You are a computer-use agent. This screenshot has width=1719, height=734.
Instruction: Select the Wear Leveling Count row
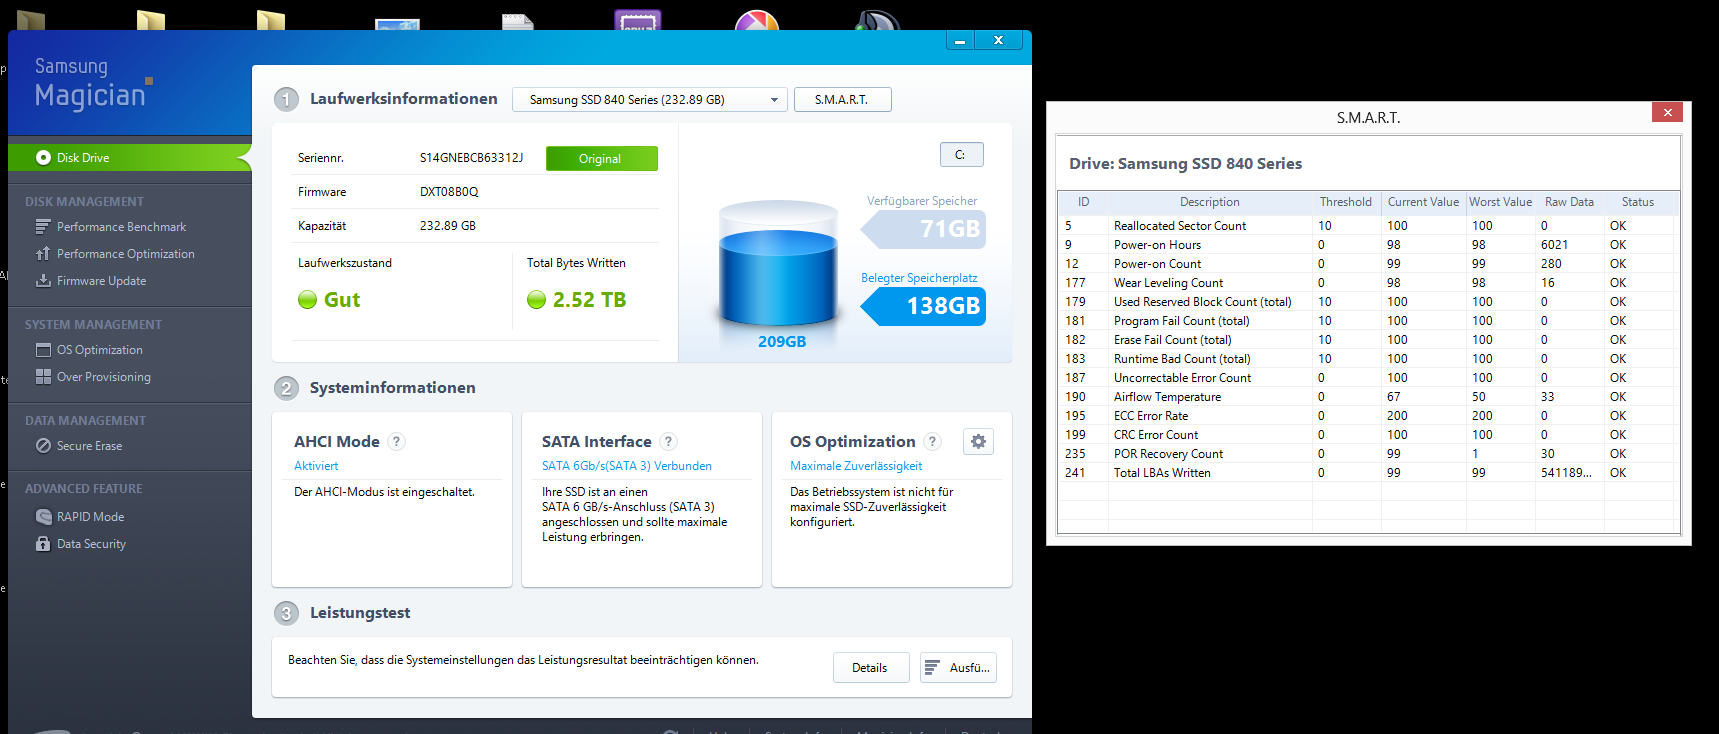tap(1368, 283)
